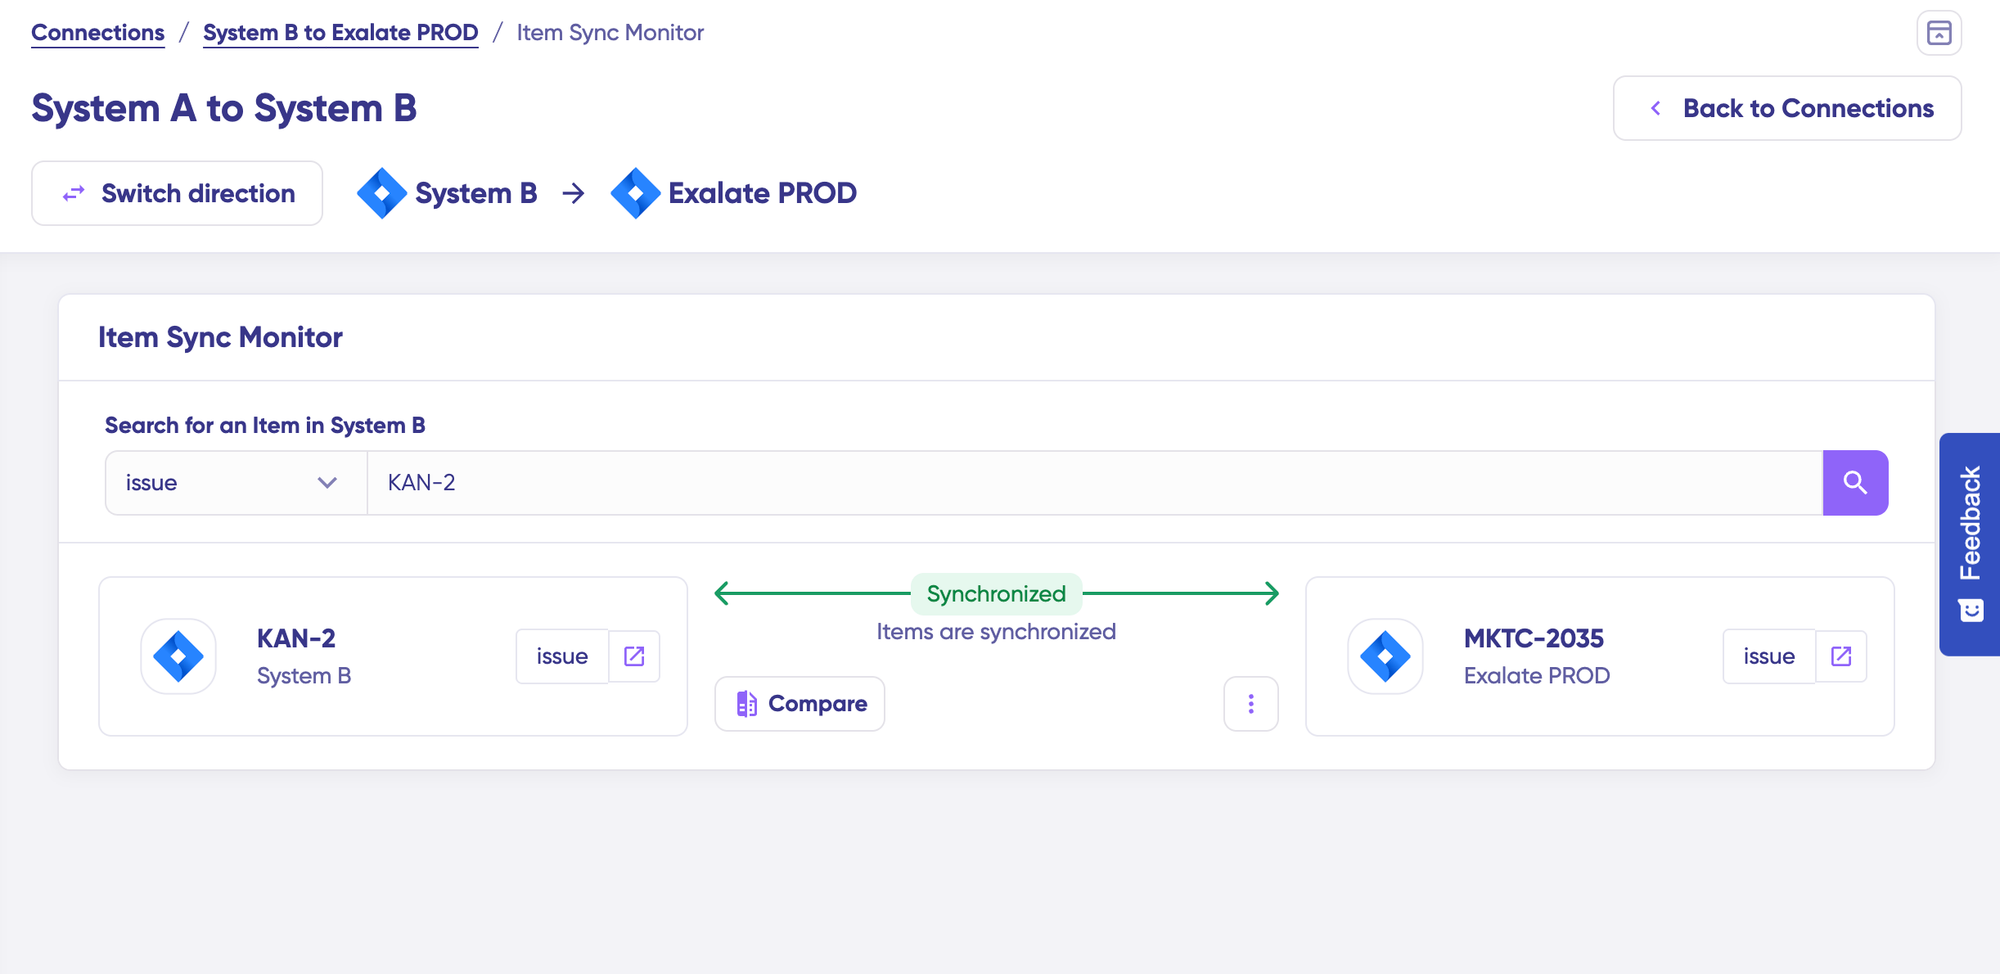Click the 'Items are synchronized' message

(x=996, y=632)
